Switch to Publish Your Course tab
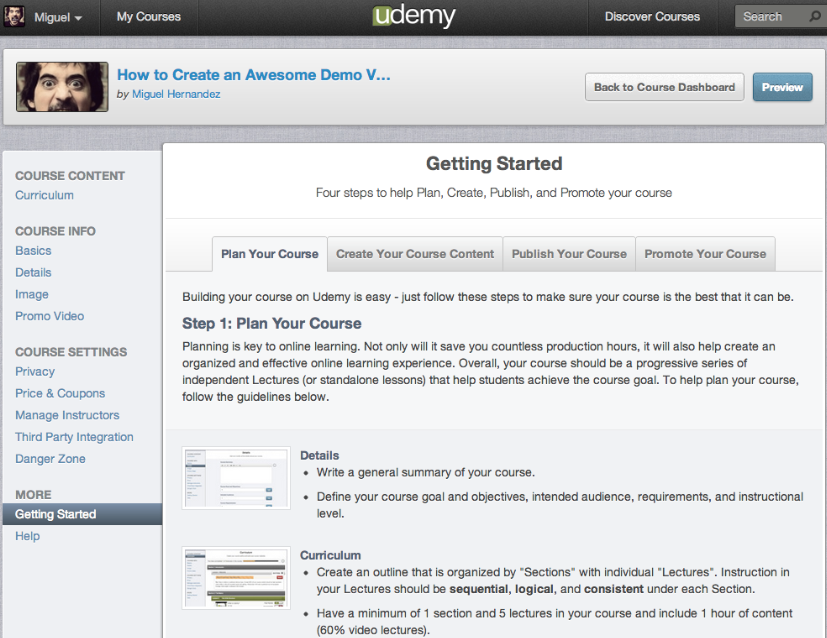Screen dimensions: 827x638 pyautogui.click(x=569, y=254)
